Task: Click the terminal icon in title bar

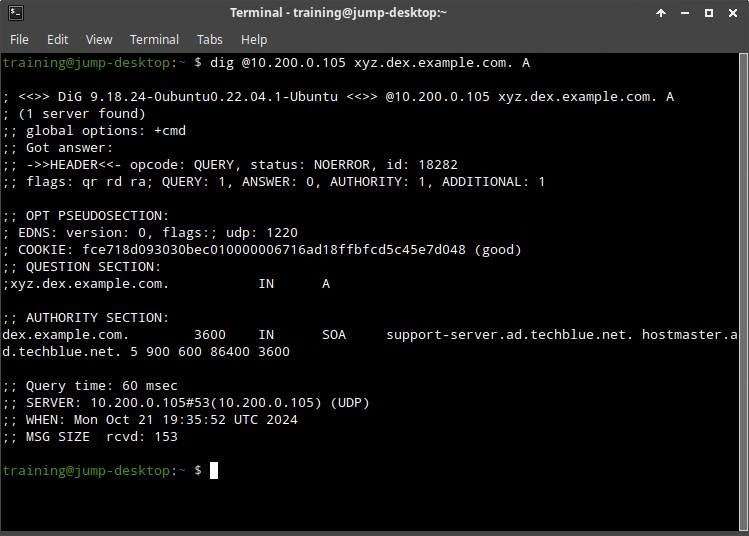Action: 13,13
